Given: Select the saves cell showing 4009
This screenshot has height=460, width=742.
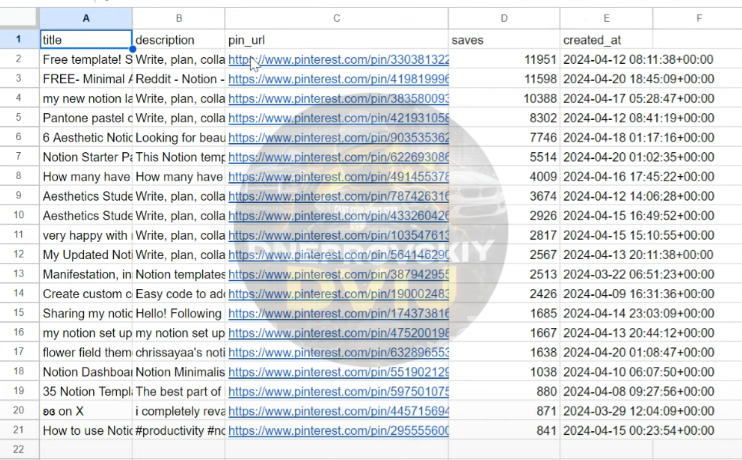Looking at the screenshot, I should point(504,177).
